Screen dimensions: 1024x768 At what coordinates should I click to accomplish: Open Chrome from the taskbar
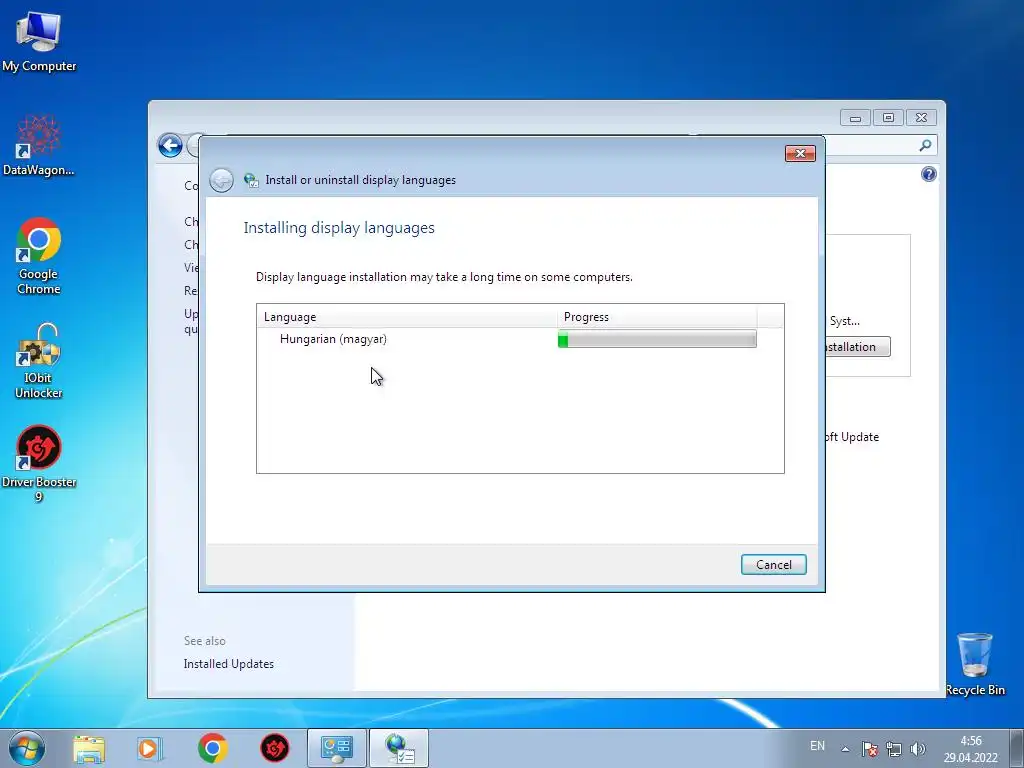point(212,748)
